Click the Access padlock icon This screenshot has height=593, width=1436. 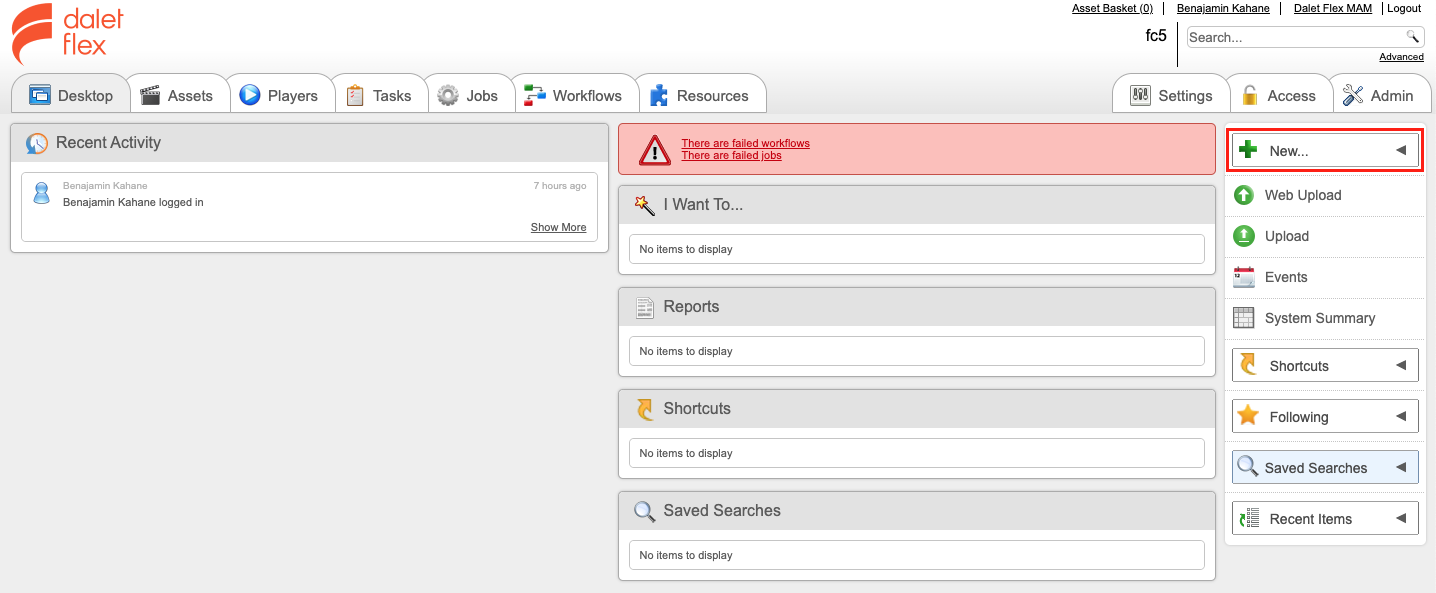coord(1250,96)
